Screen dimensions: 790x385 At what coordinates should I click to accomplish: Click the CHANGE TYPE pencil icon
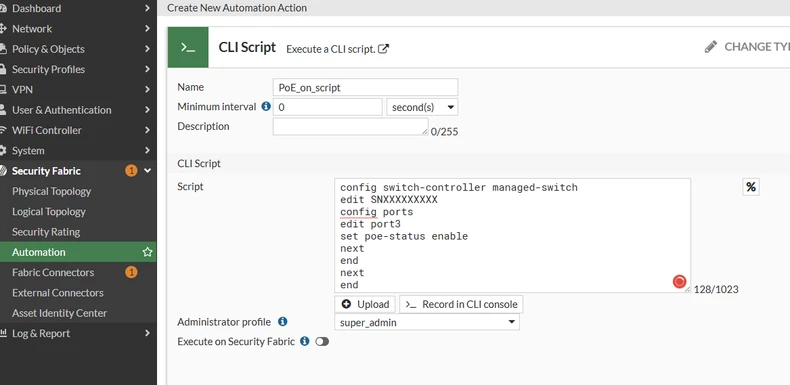710,47
